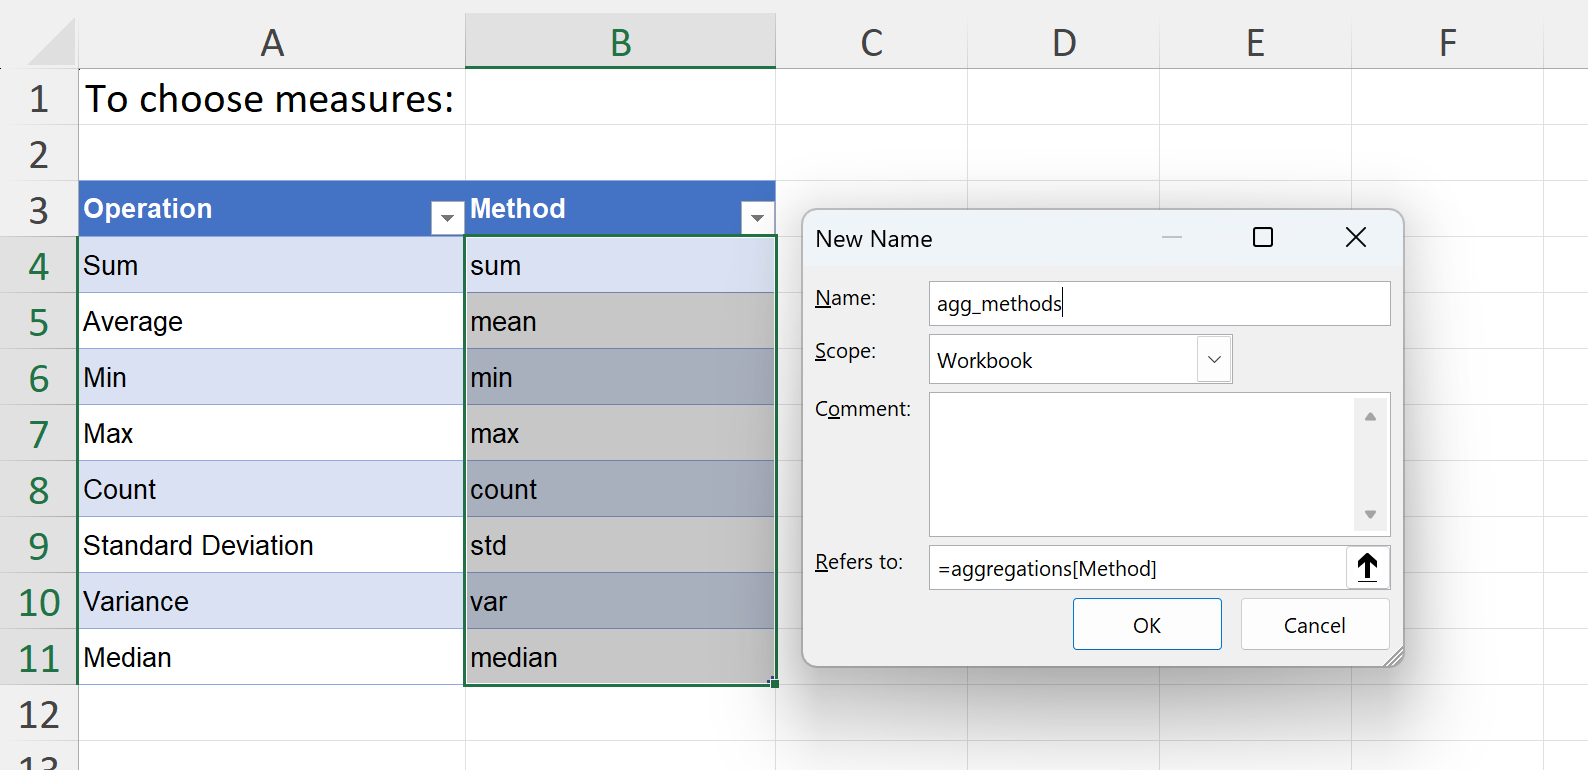1588x770 pixels.
Task: Maximize the New Name dialog
Action: click(x=1262, y=238)
